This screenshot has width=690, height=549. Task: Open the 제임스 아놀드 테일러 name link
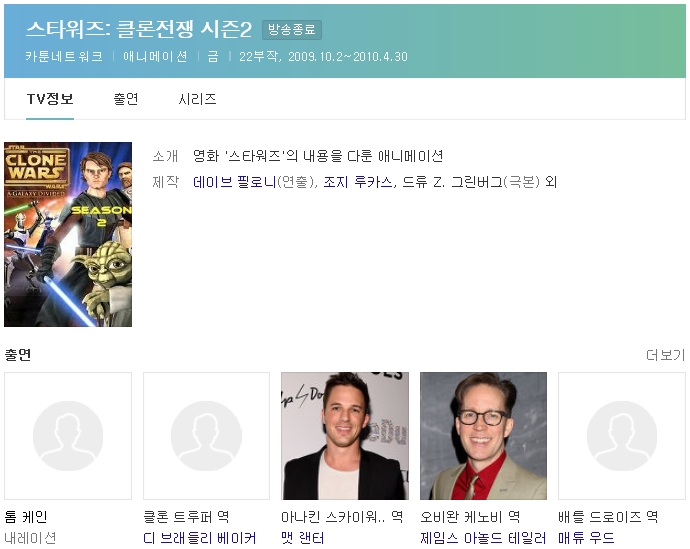(483, 538)
